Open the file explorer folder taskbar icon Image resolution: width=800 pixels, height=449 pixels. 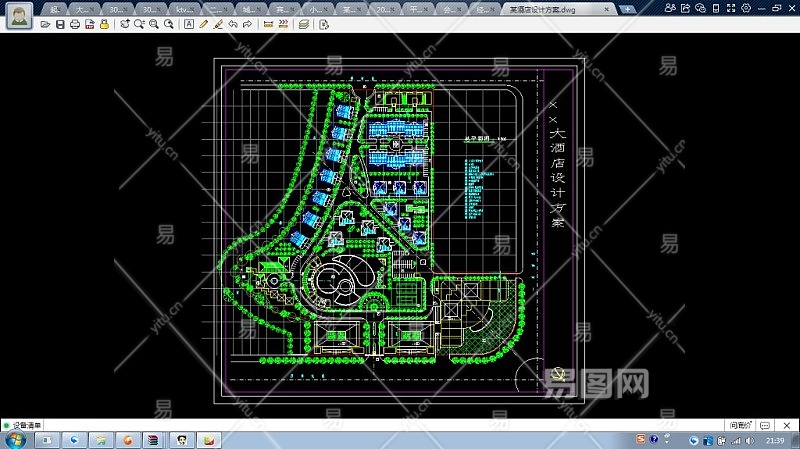pos(101,440)
